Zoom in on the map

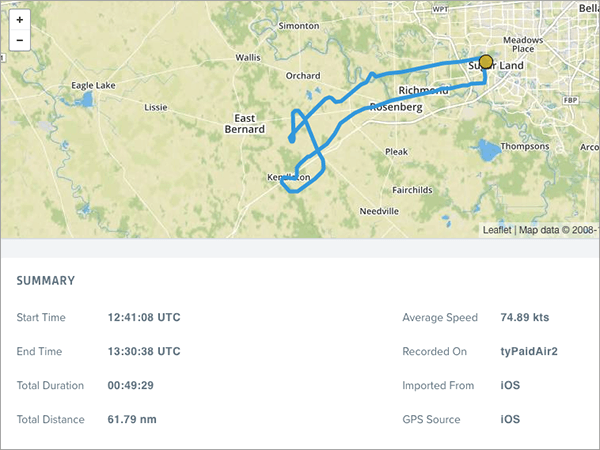point(19,20)
